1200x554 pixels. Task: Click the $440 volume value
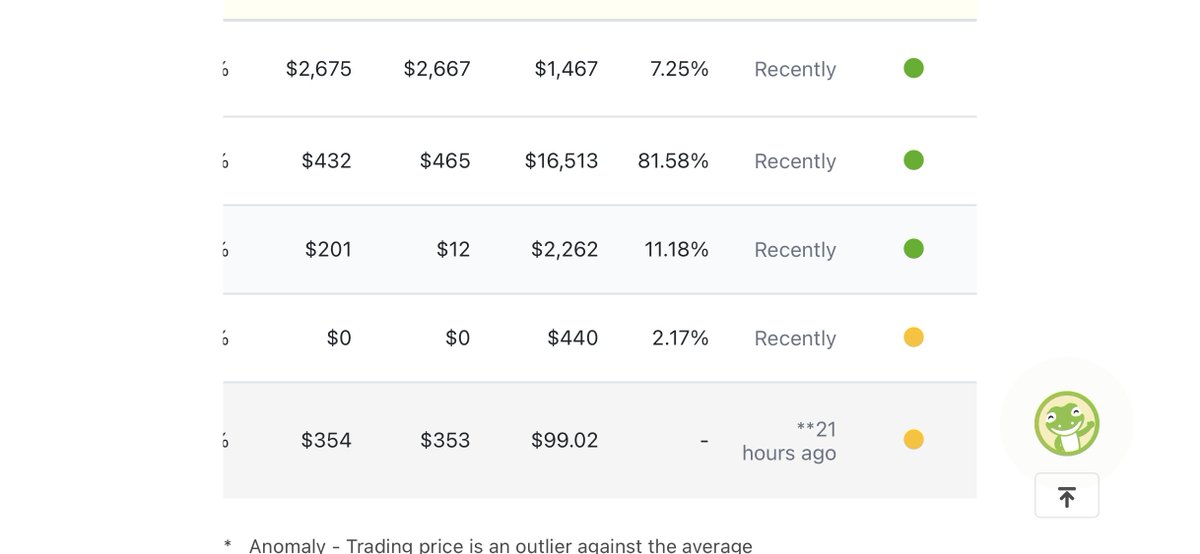point(572,338)
